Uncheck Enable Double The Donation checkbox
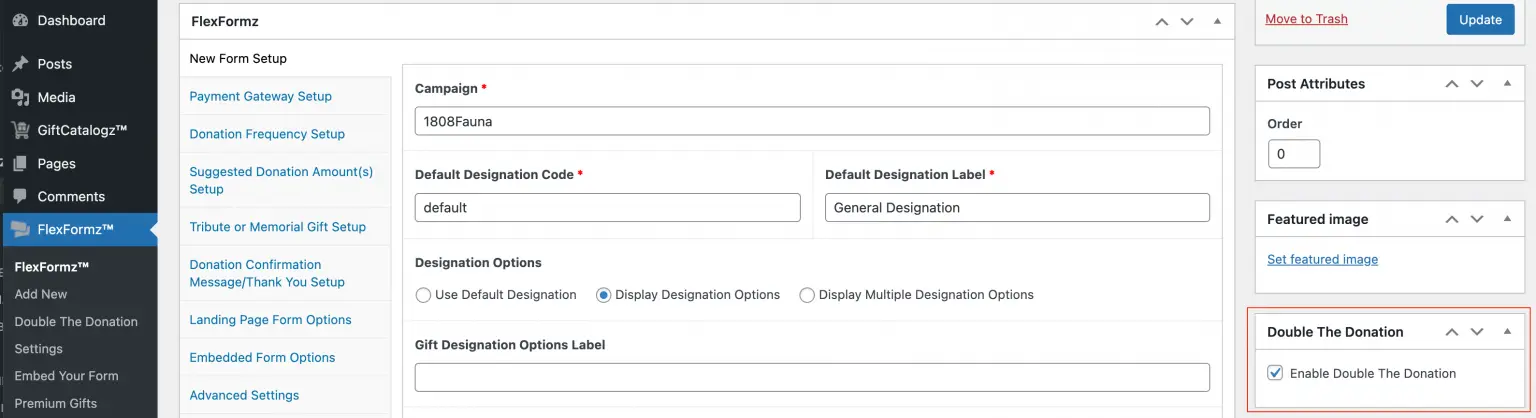The width and height of the screenshot is (1536, 418). click(x=1275, y=373)
